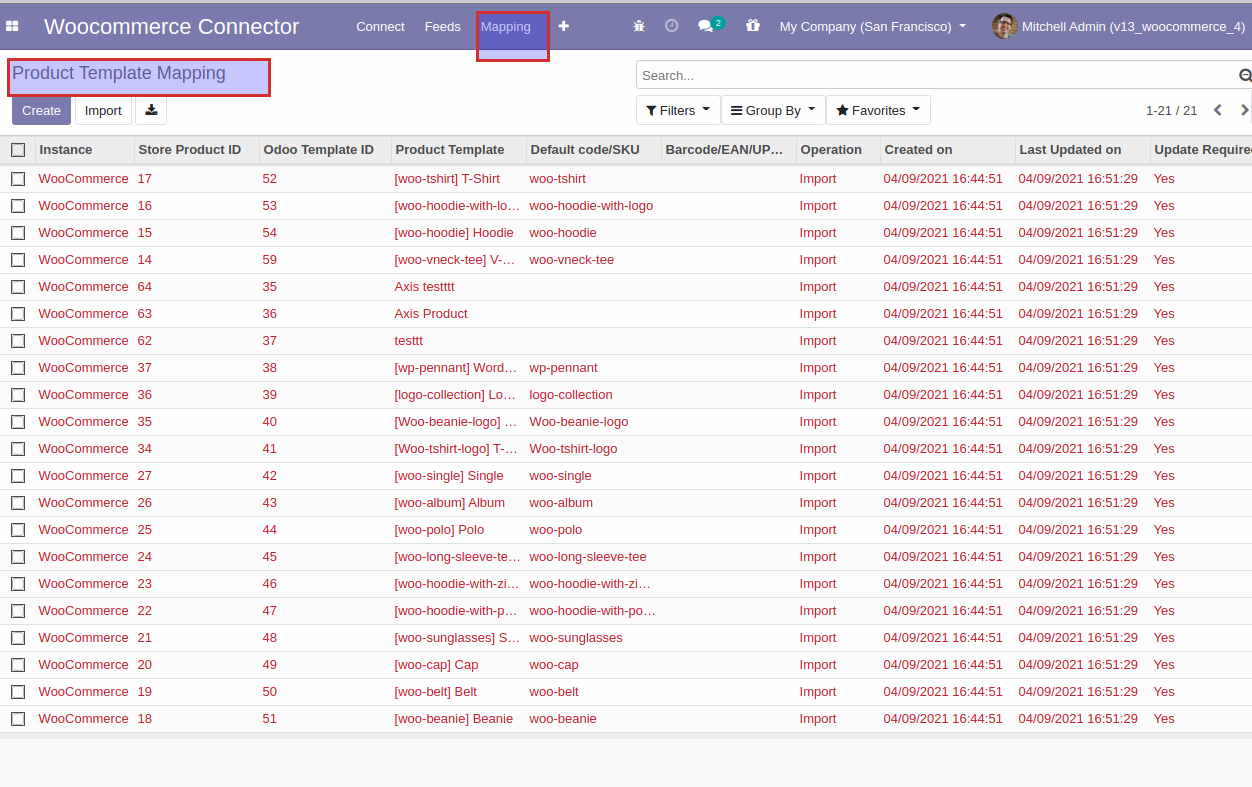Viewport: 1252px width, 787px height.
Task: Open the [woo-album] Album record
Action: pos(450,503)
